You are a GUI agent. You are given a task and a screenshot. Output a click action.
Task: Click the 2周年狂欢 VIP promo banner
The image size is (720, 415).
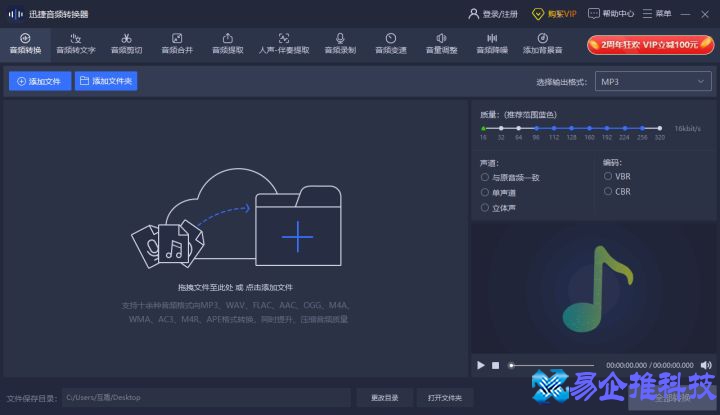tap(650, 45)
